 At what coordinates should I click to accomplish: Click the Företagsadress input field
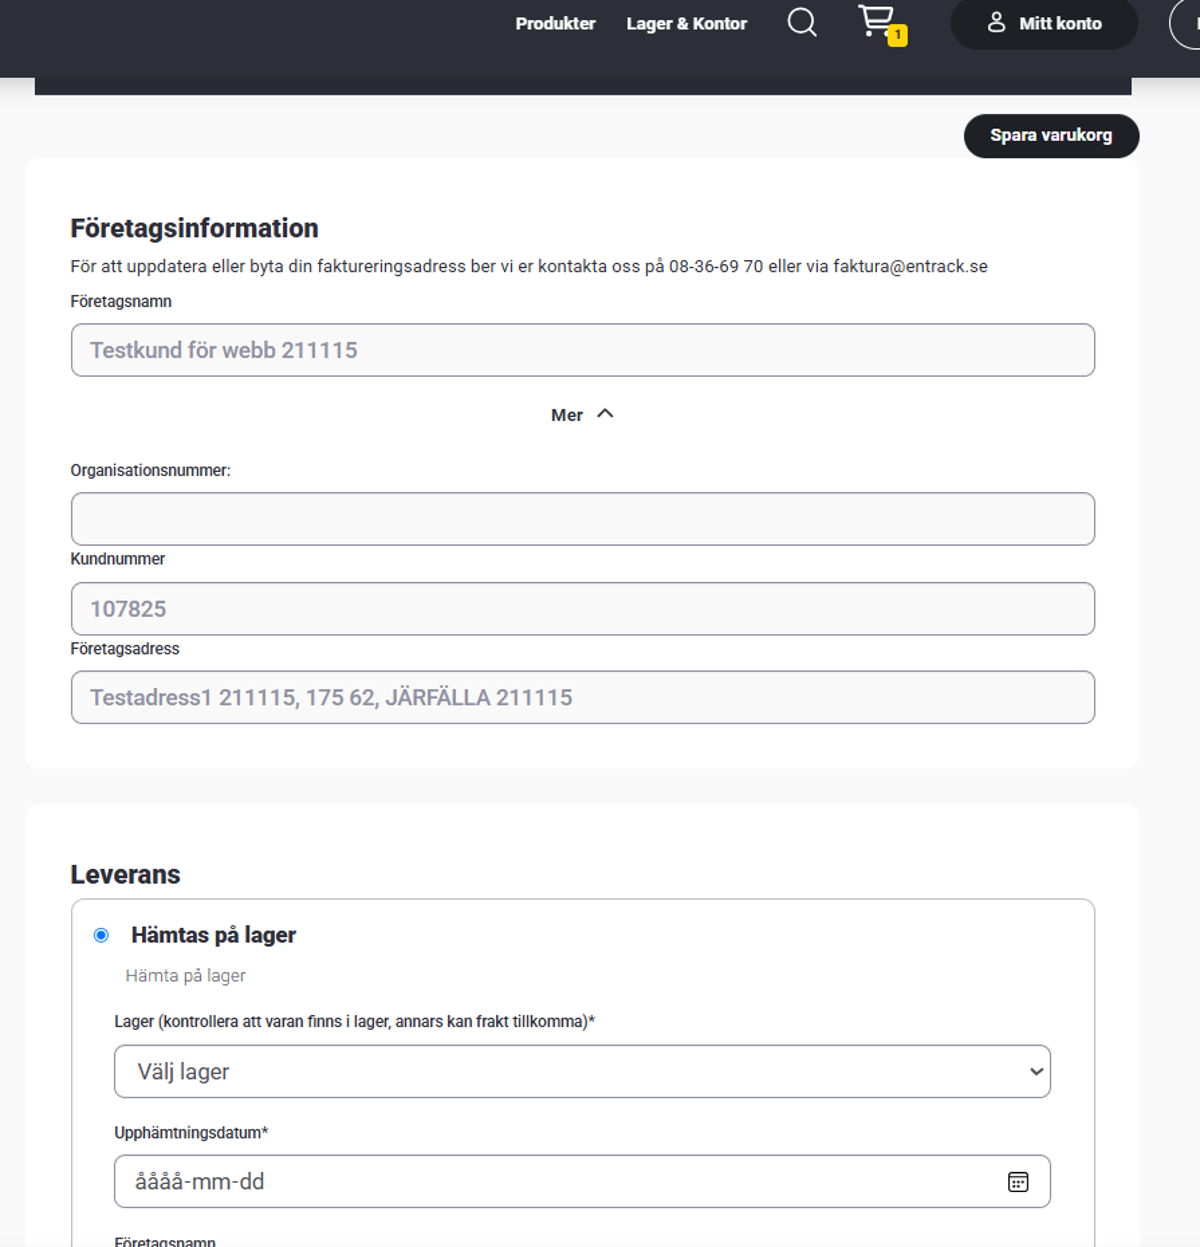point(583,697)
